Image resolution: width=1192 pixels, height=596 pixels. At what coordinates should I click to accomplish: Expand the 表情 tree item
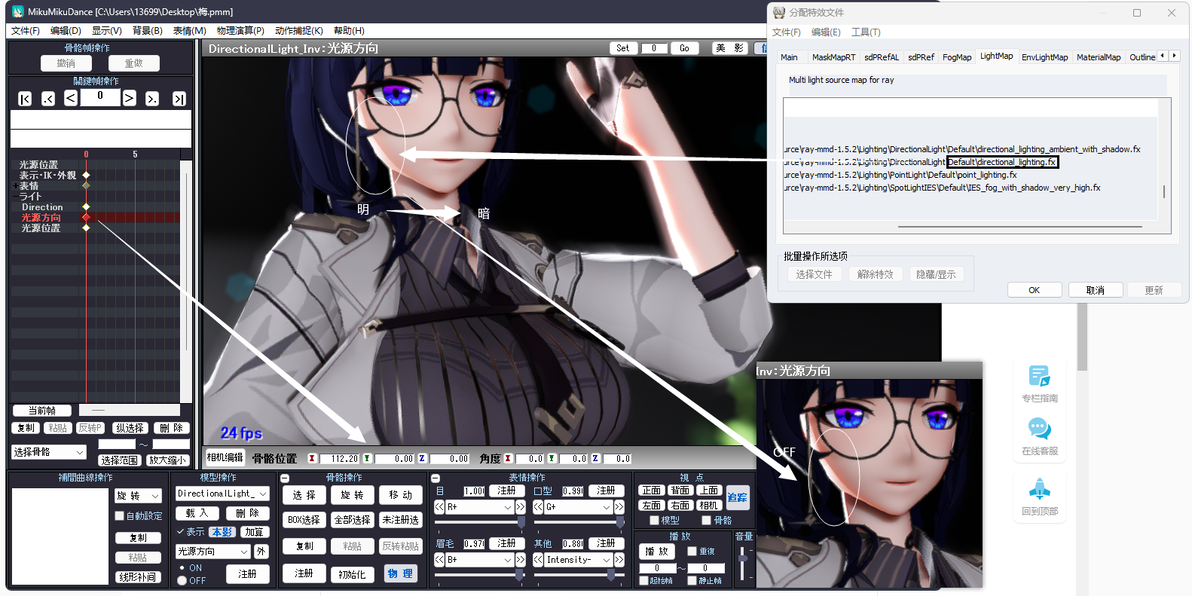[x=15, y=185]
